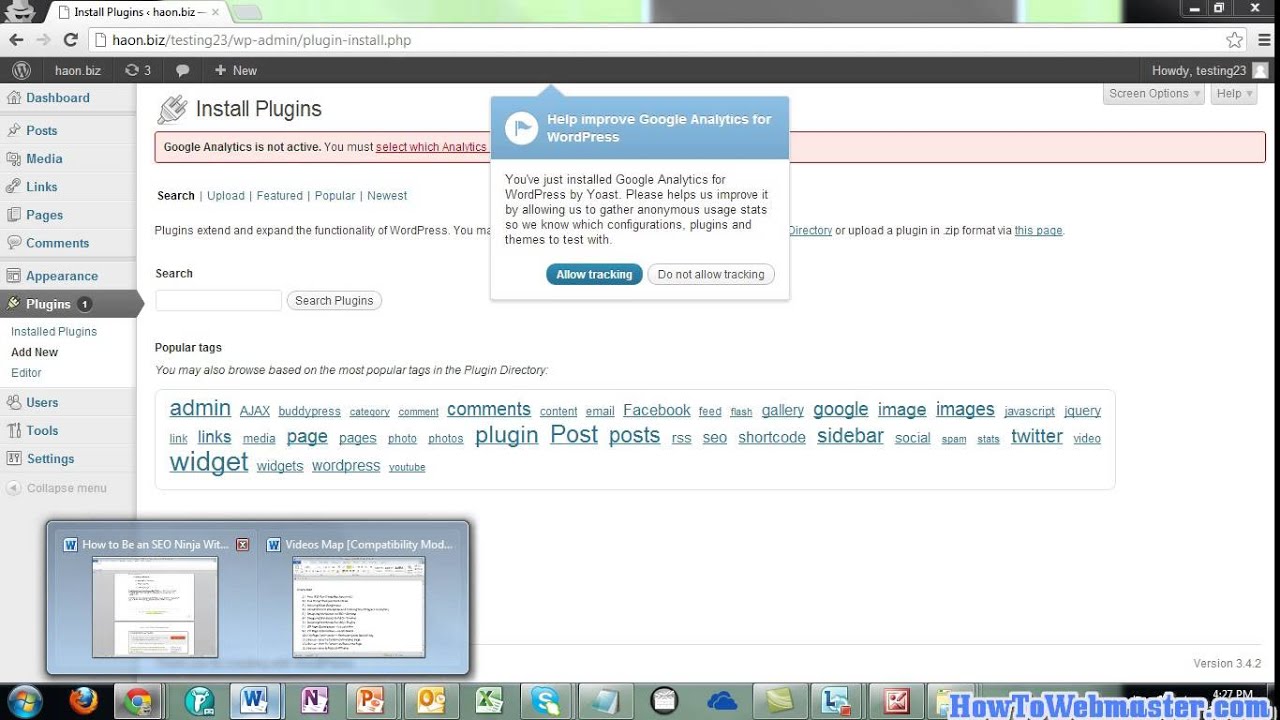Click Do not allow tracking button
The image size is (1280, 720).
pyautogui.click(x=711, y=274)
